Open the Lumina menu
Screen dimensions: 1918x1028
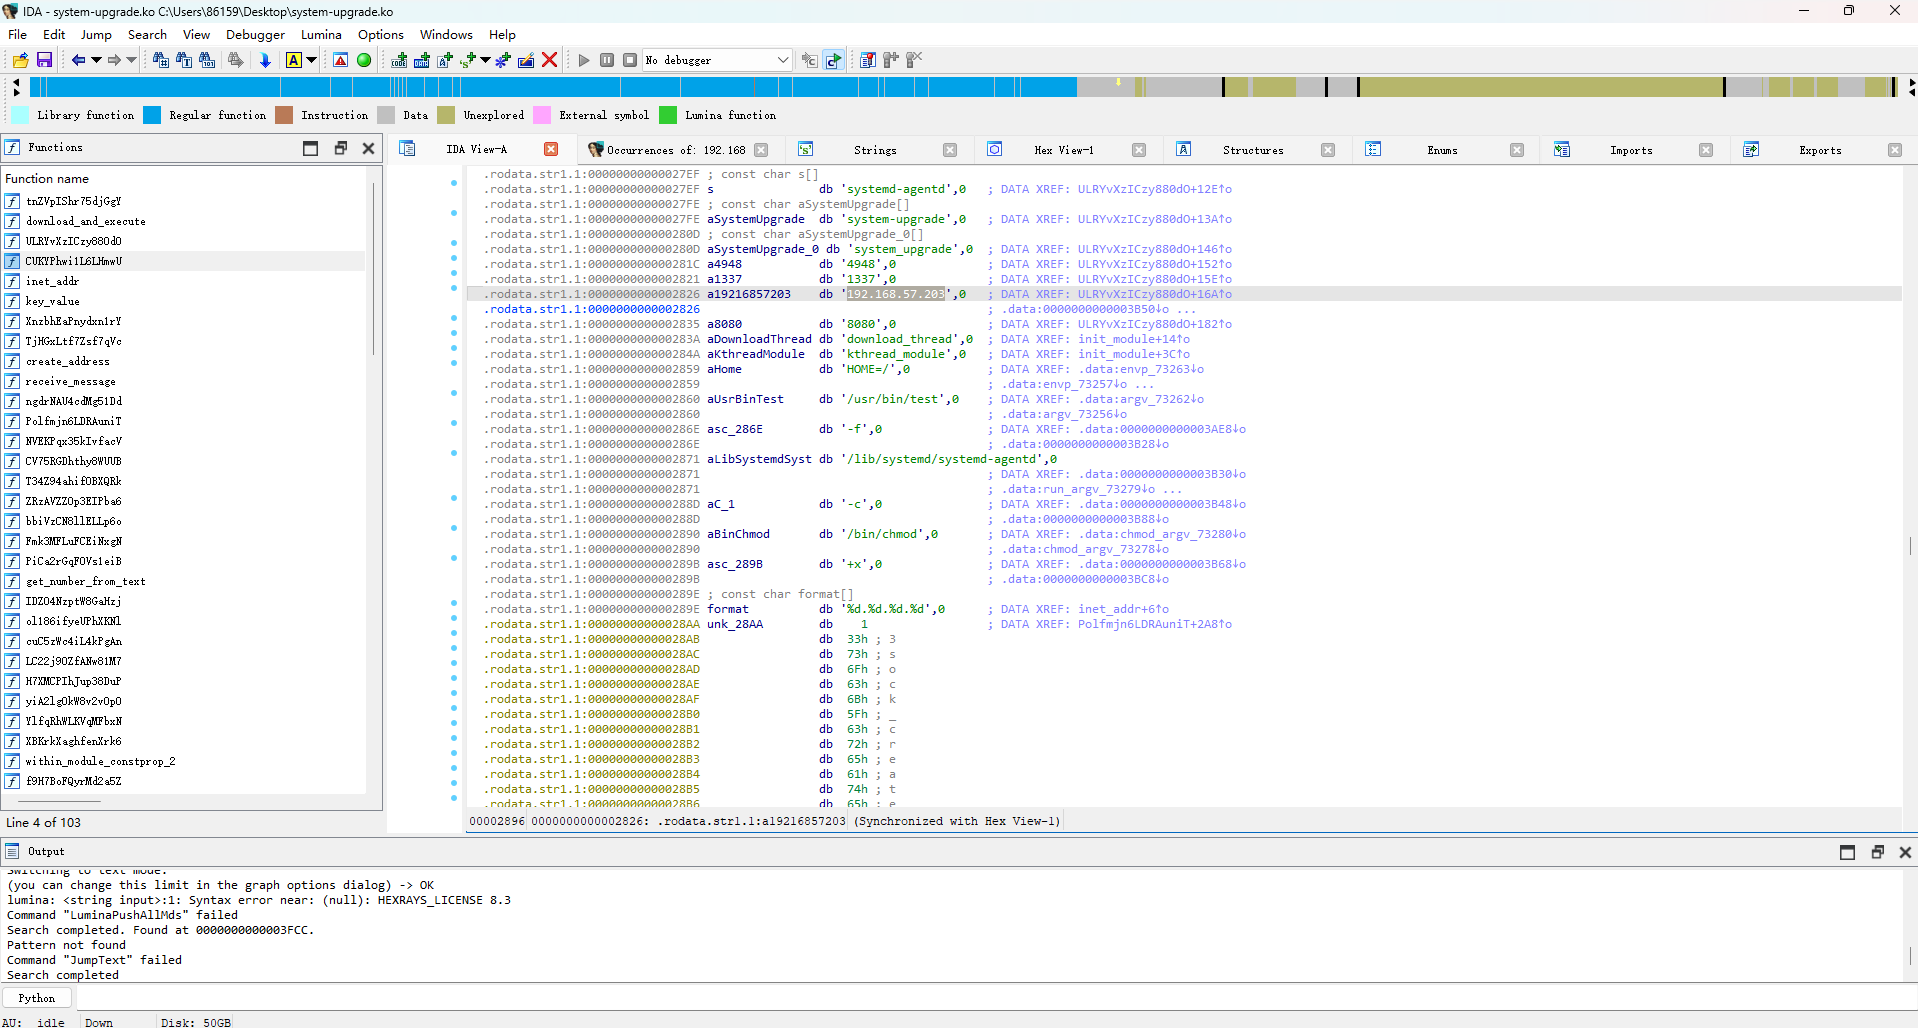pos(321,34)
